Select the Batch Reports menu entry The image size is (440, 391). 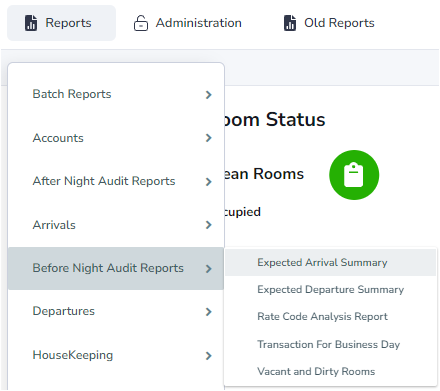(116, 94)
